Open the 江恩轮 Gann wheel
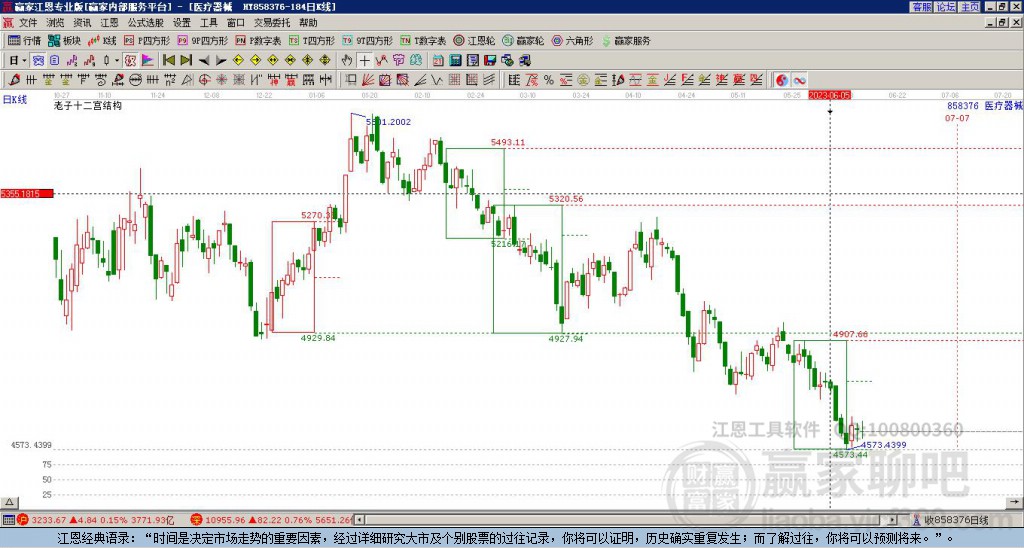The height and width of the screenshot is (548, 1024). coord(475,40)
